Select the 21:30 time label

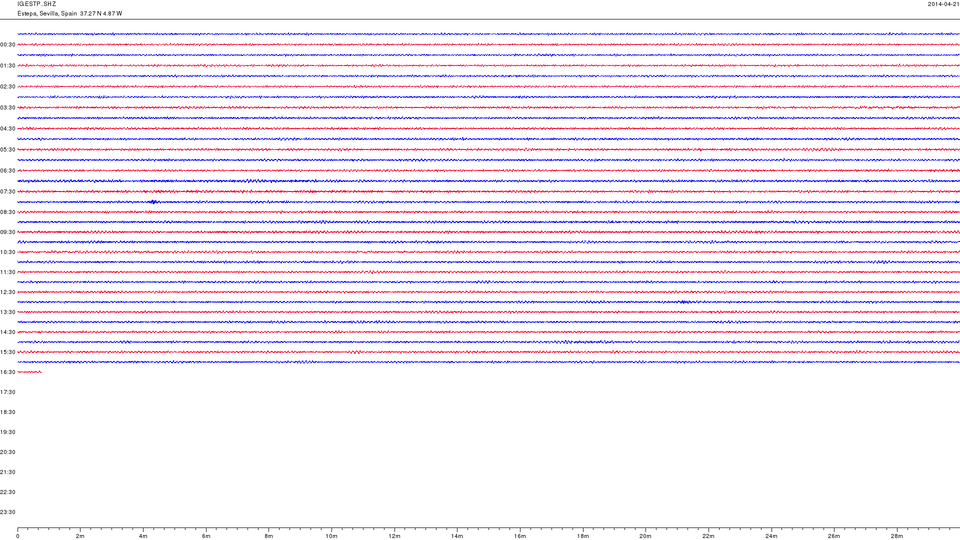click(7, 473)
